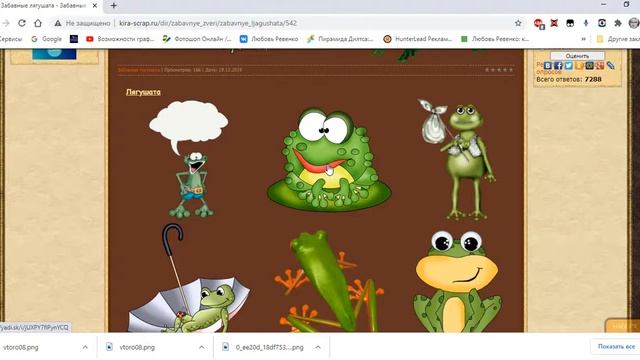Open the dark eye-shaped extension icon
This screenshot has height=360, width=640.
(602, 23)
